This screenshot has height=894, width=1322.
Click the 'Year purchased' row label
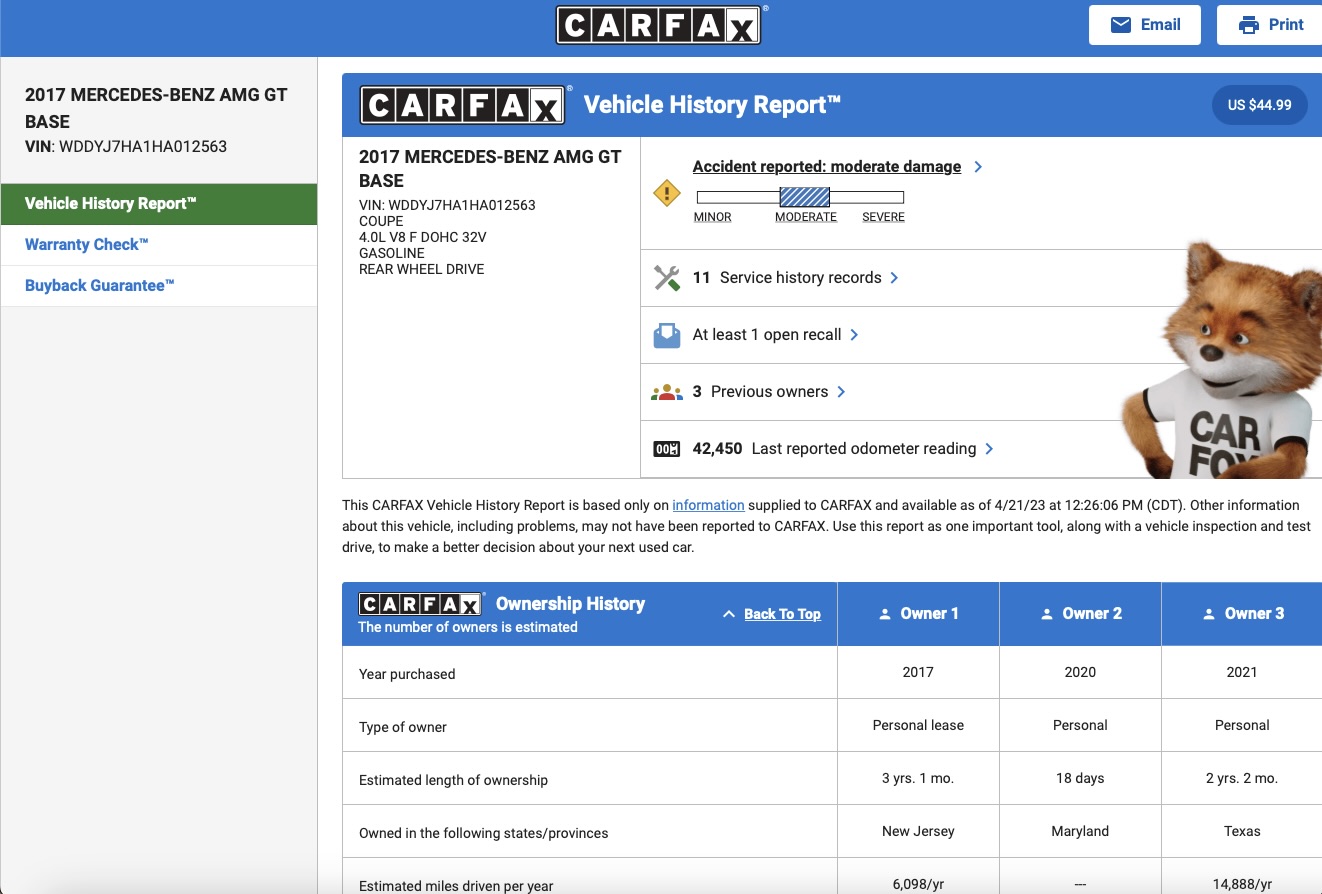[407, 674]
